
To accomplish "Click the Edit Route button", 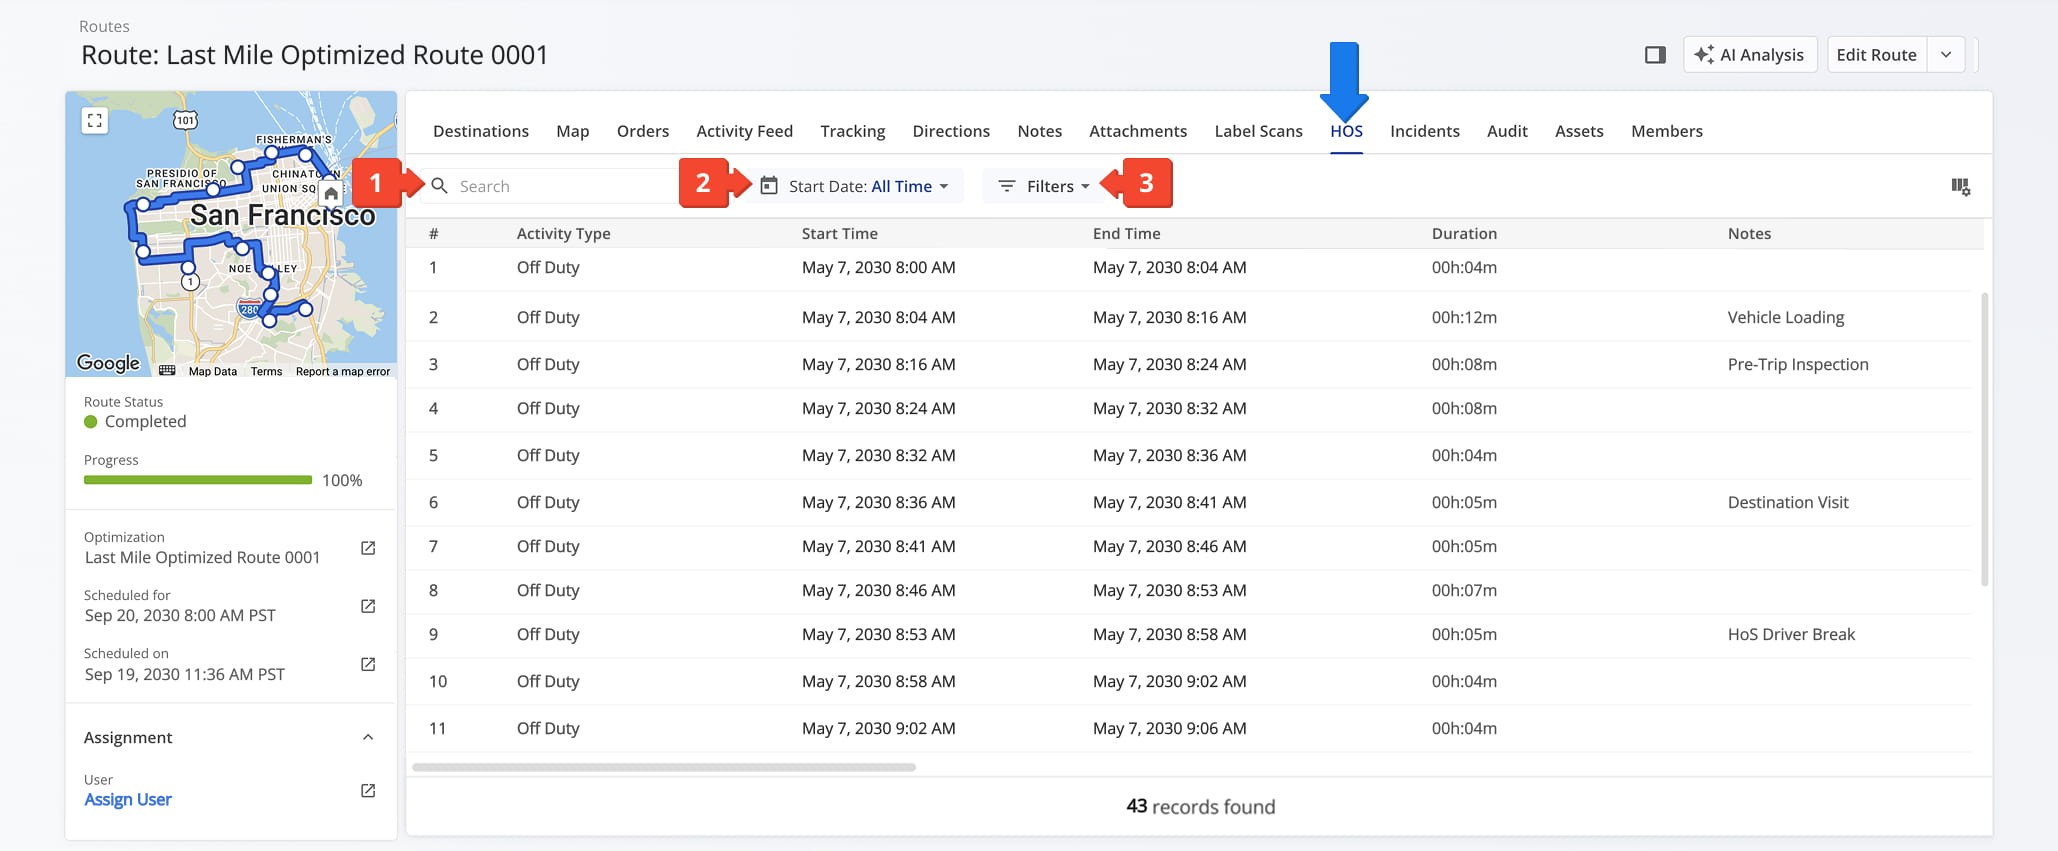I will (x=1876, y=55).
